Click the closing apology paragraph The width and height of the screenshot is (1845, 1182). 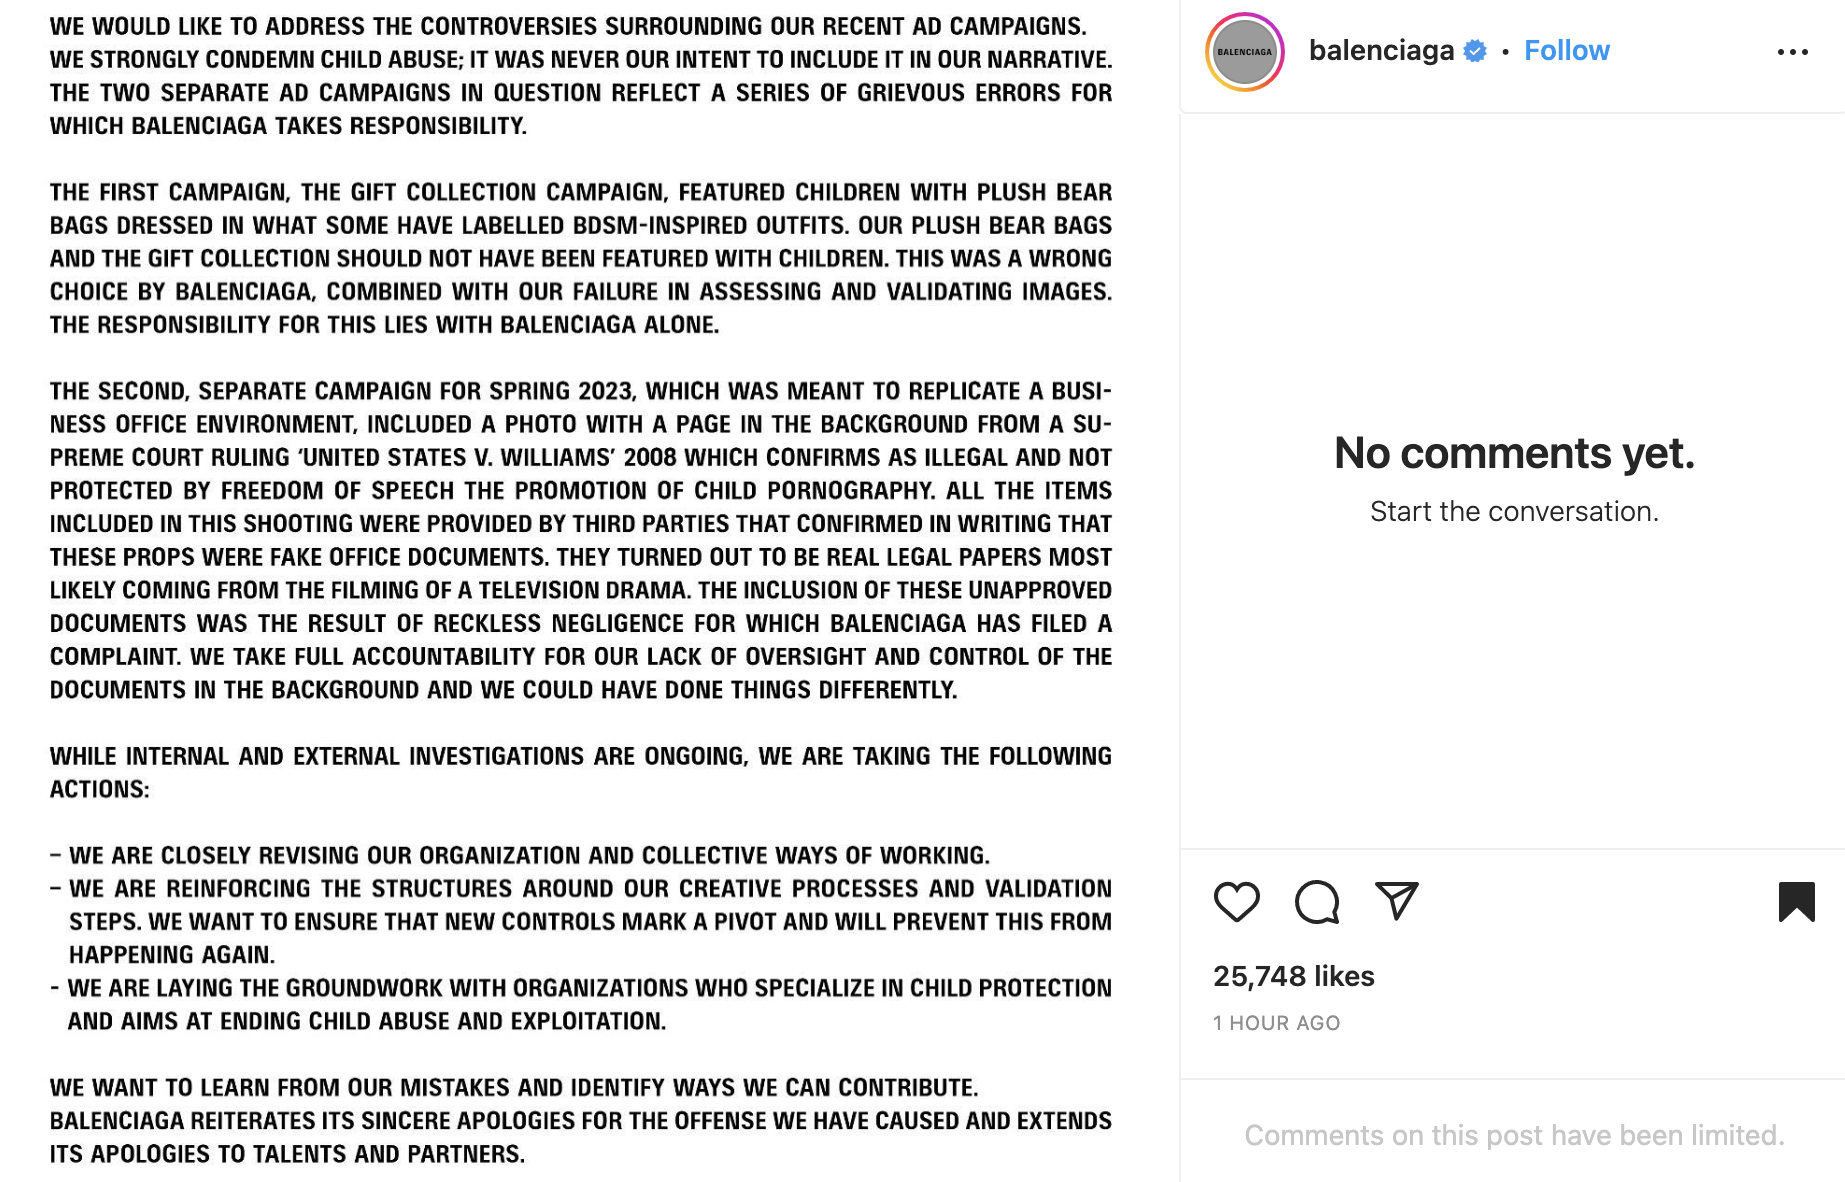tap(580, 1120)
